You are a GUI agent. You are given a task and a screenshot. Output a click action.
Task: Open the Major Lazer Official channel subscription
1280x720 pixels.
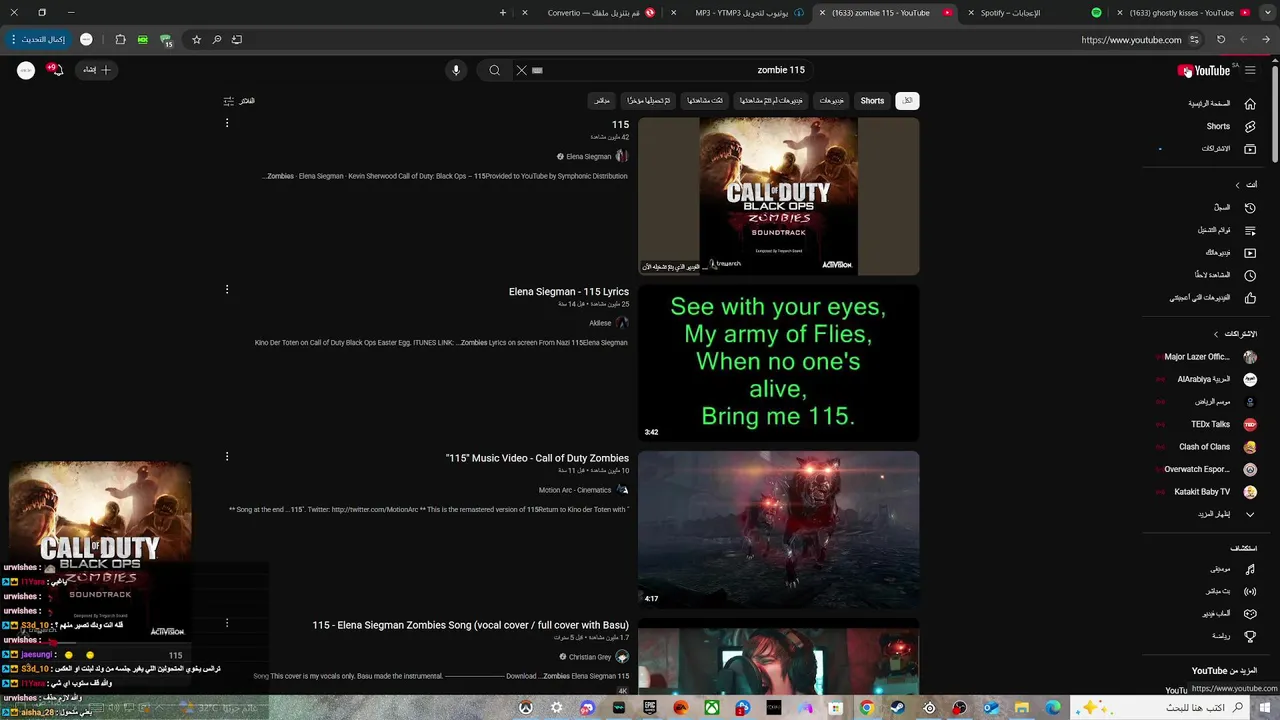point(1207,357)
